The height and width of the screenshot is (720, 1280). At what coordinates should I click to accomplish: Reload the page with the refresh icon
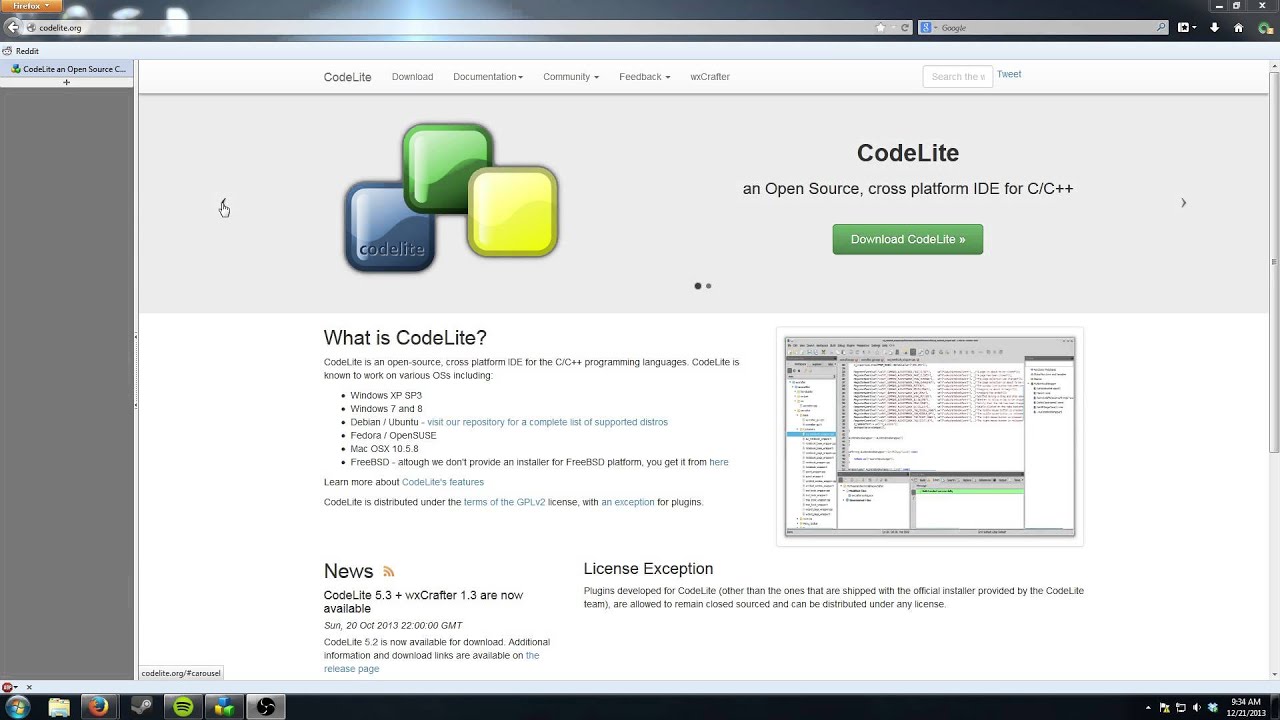905,28
